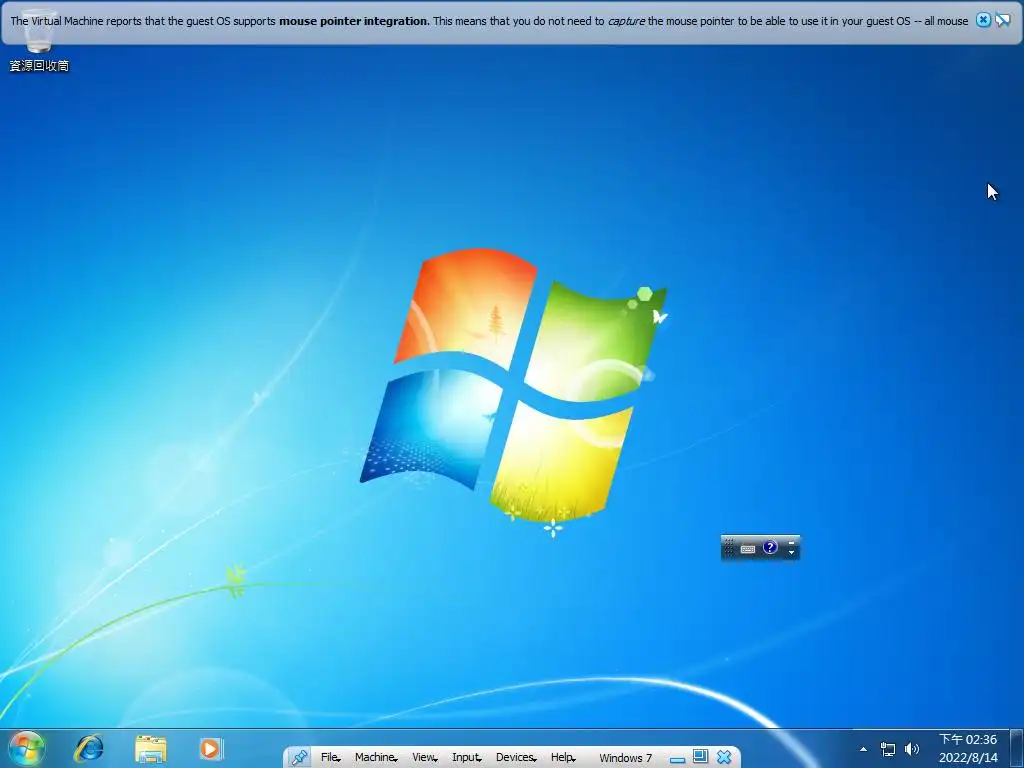This screenshot has width=1024, height=768.
Task: Open Windows Explorer from the taskbar
Action: 151,749
